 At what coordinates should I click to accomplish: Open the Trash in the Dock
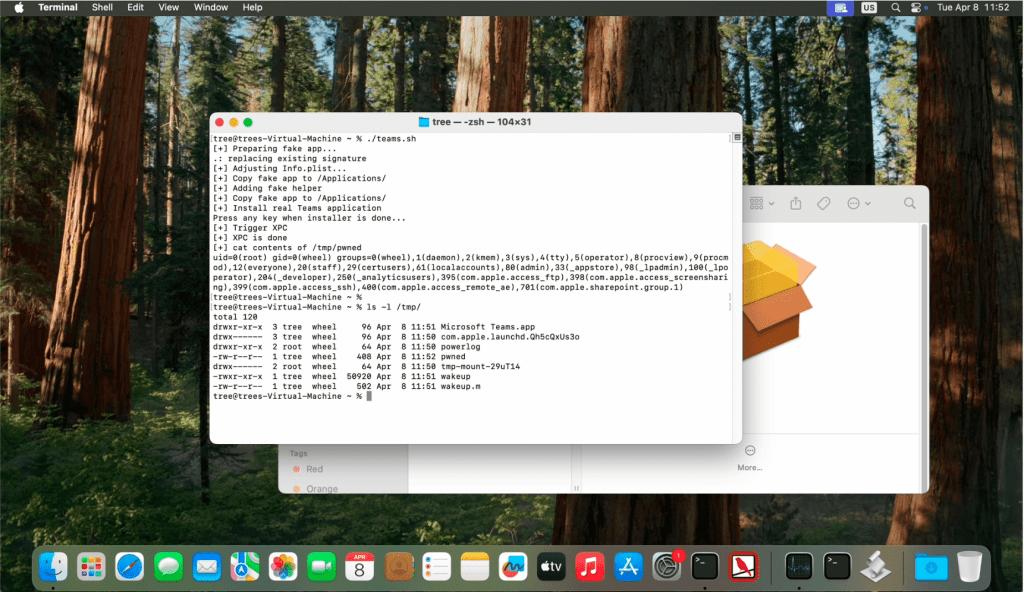(x=969, y=567)
